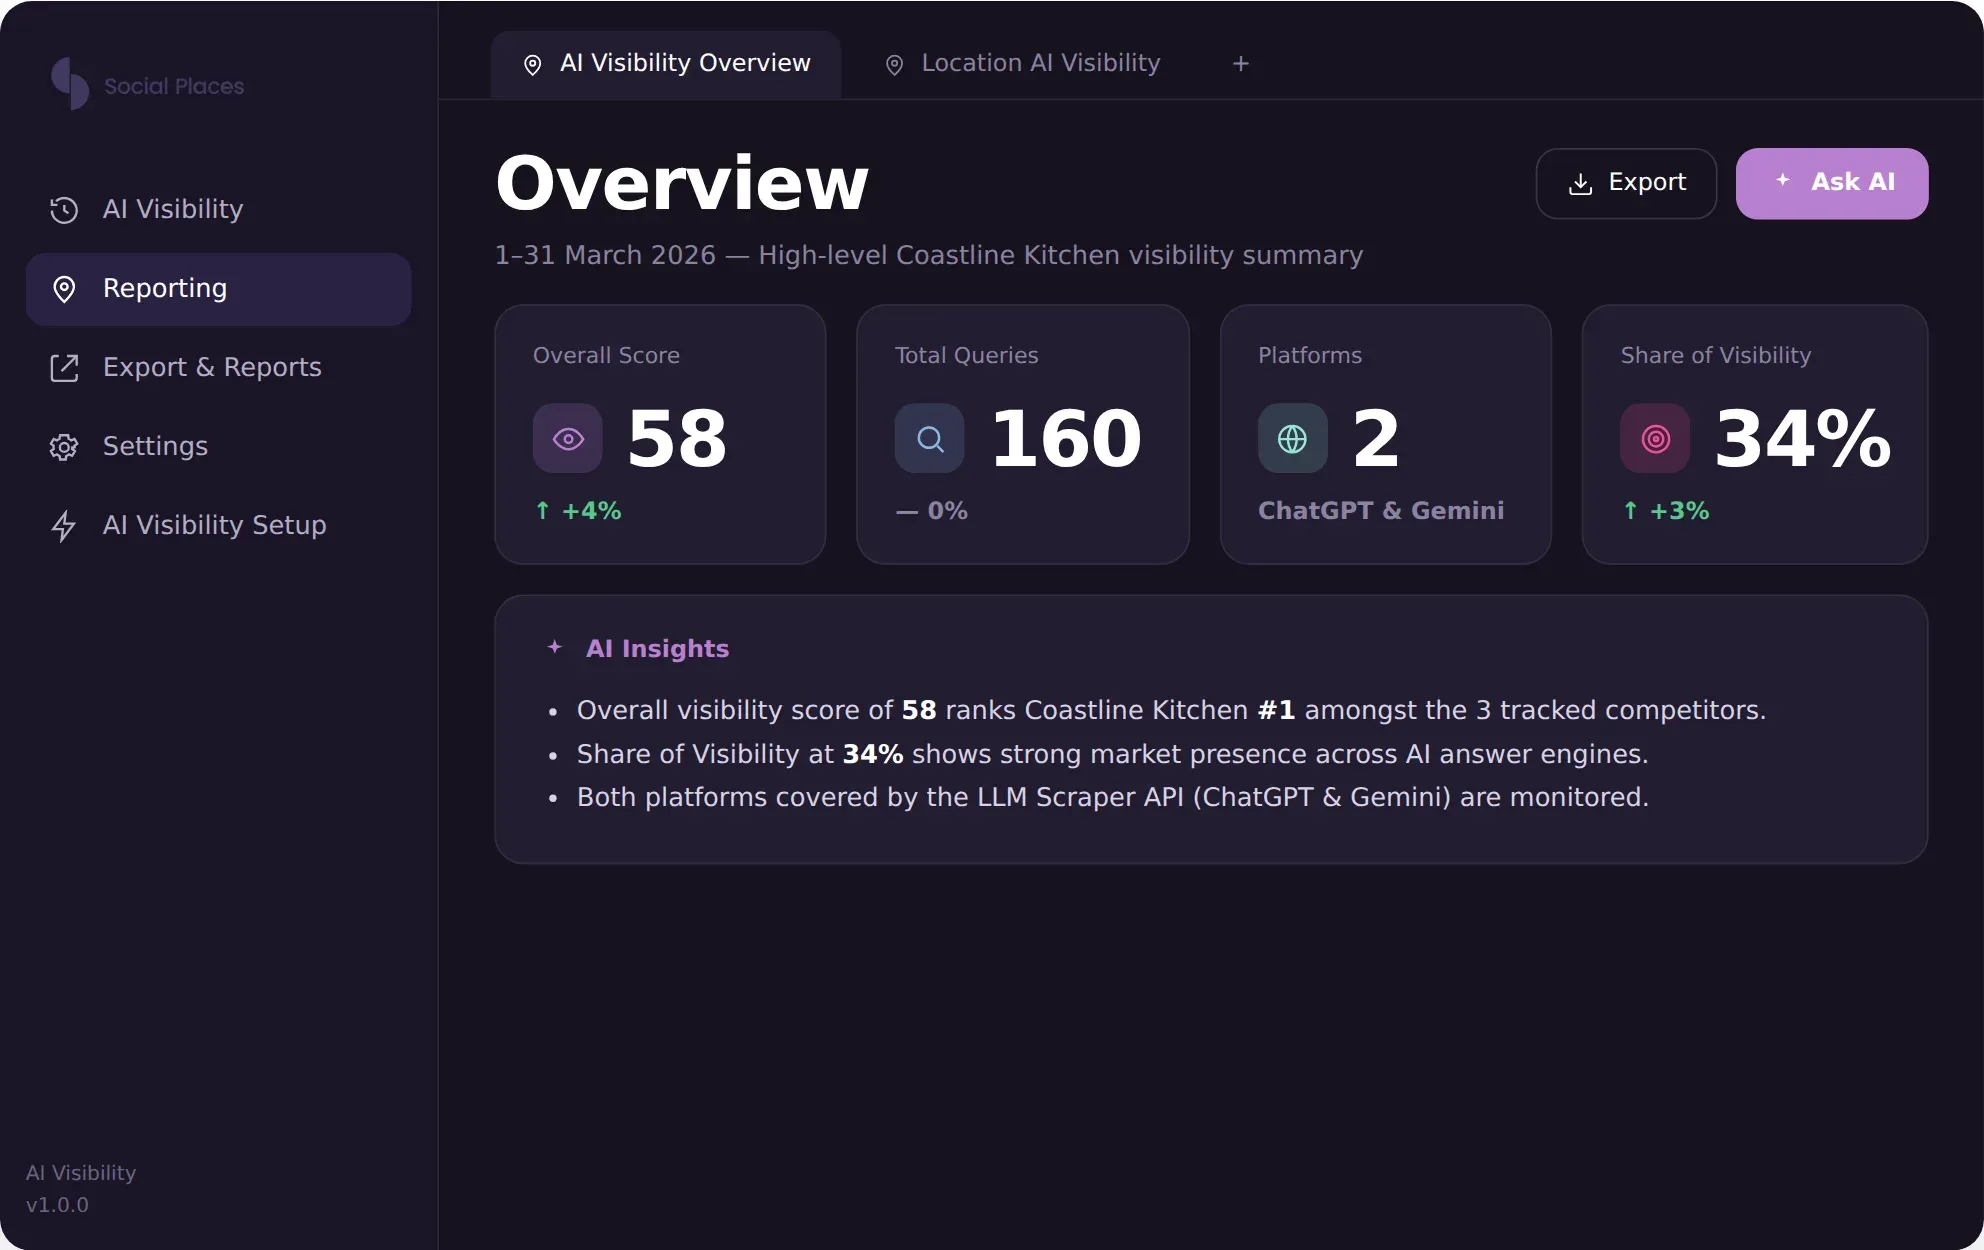Click the platforms count value 2
Screen dimensions: 1984x1250
click(x=1376, y=439)
